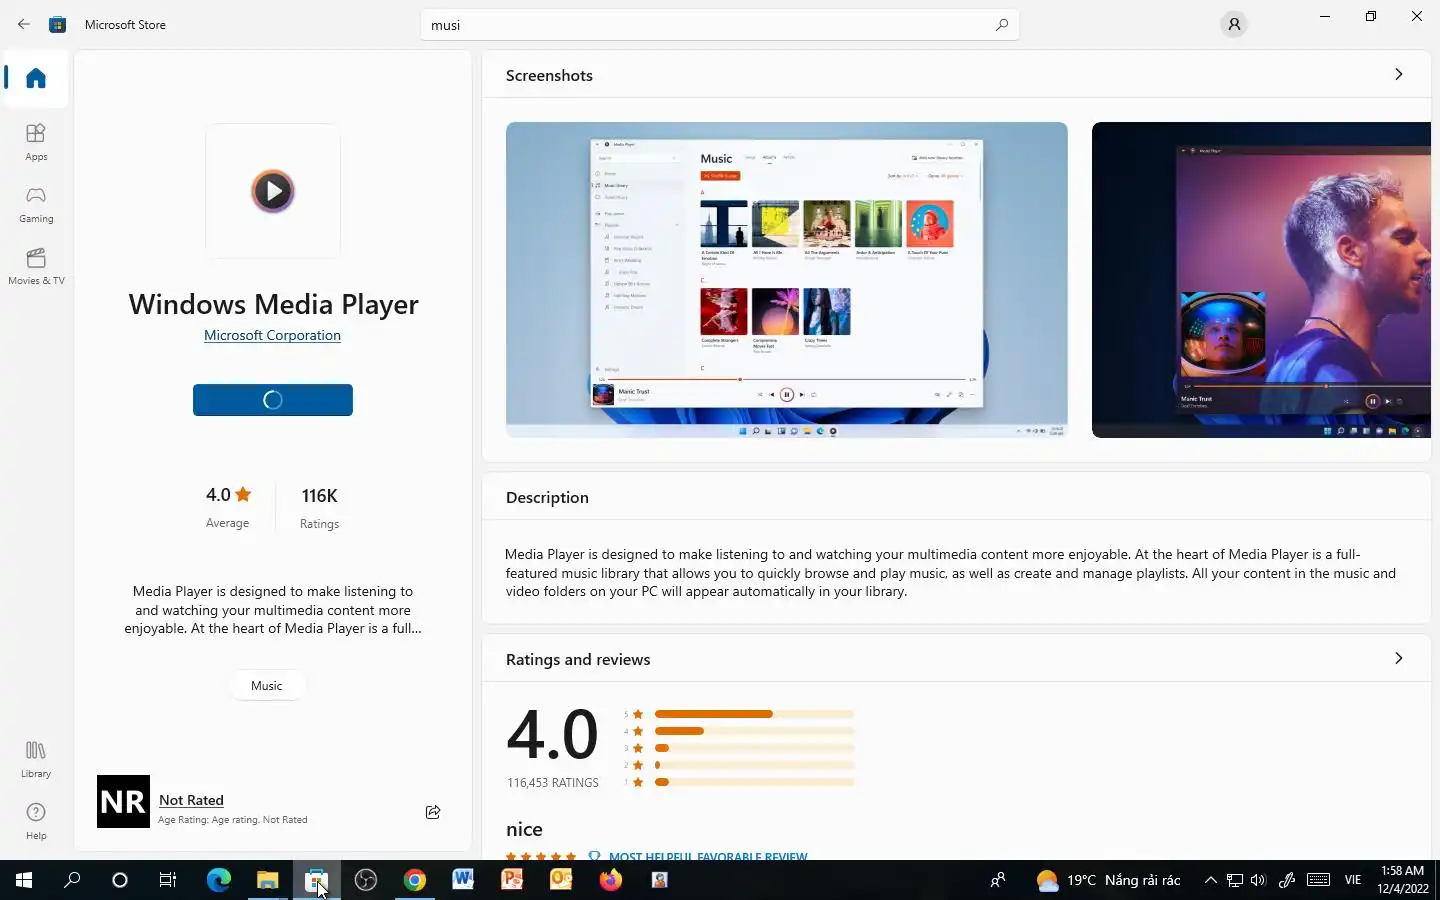Expand Screenshots section with chevron

click(x=1398, y=74)
